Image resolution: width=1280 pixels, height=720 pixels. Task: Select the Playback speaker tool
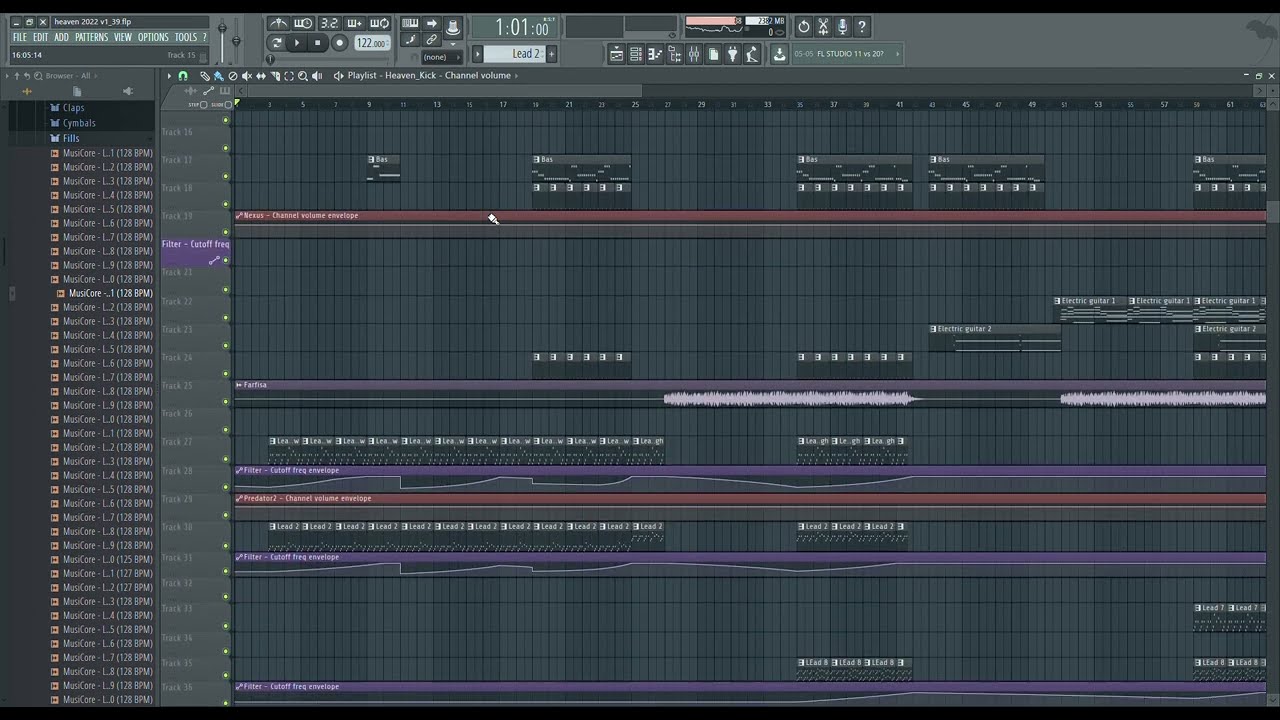317,76
